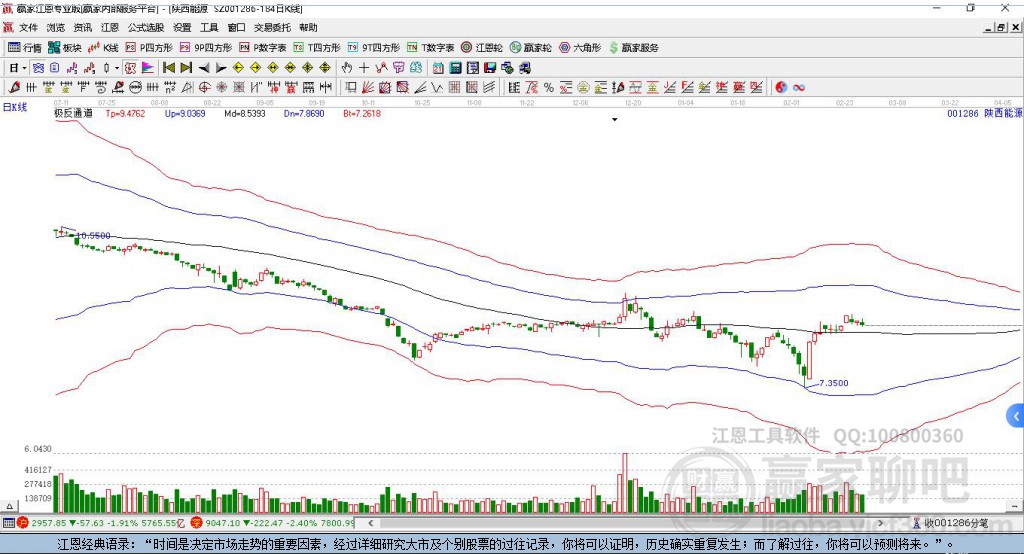Open the P数字表 tool
The width and height of the screenshot is (1024, 554).
point(263,48)
